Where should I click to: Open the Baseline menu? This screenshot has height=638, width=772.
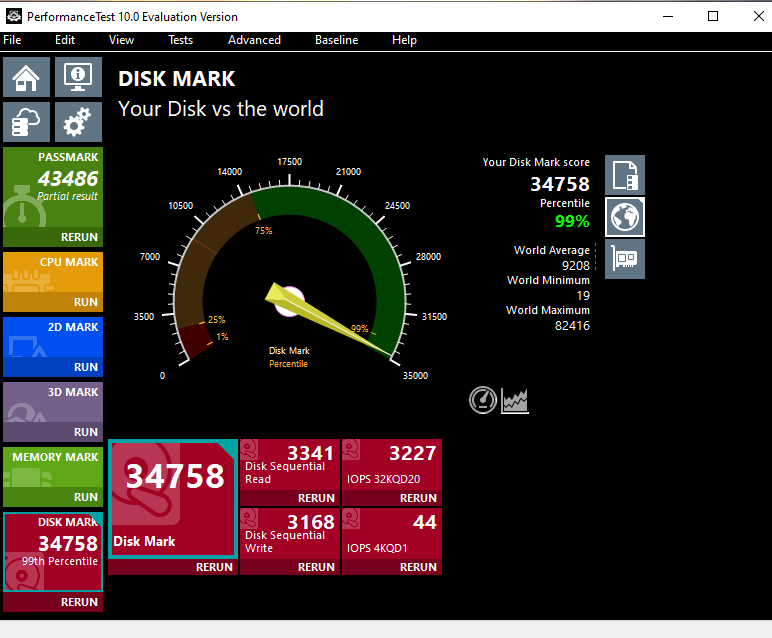[336, 40]
